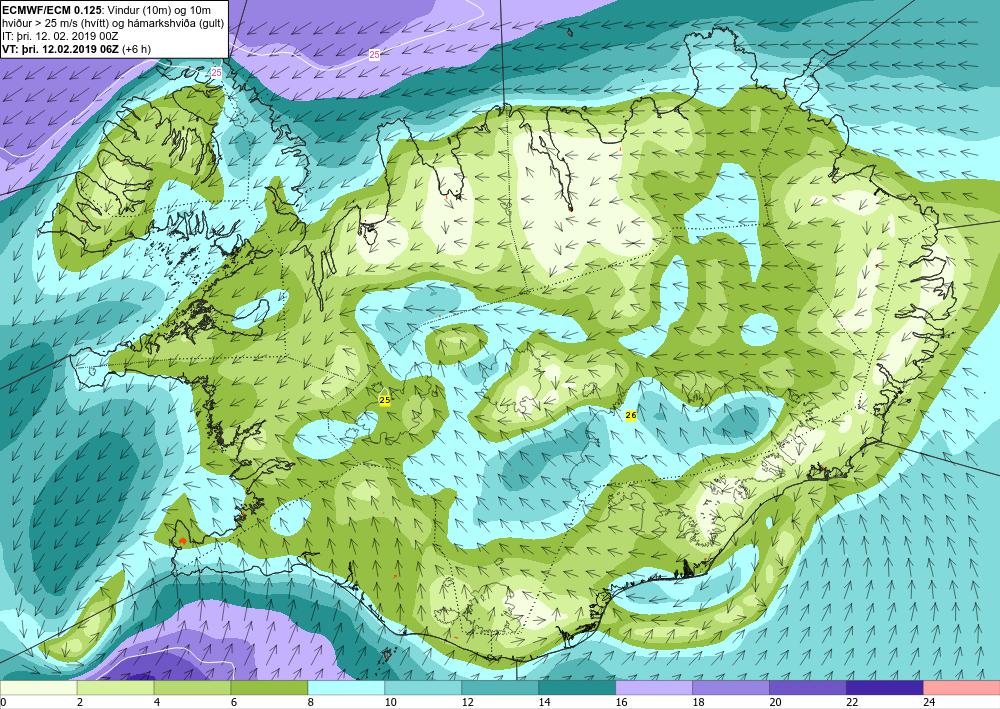
Task: Click the teal 12–14 m/s legend swatch
Action: [x=500, y=688]
